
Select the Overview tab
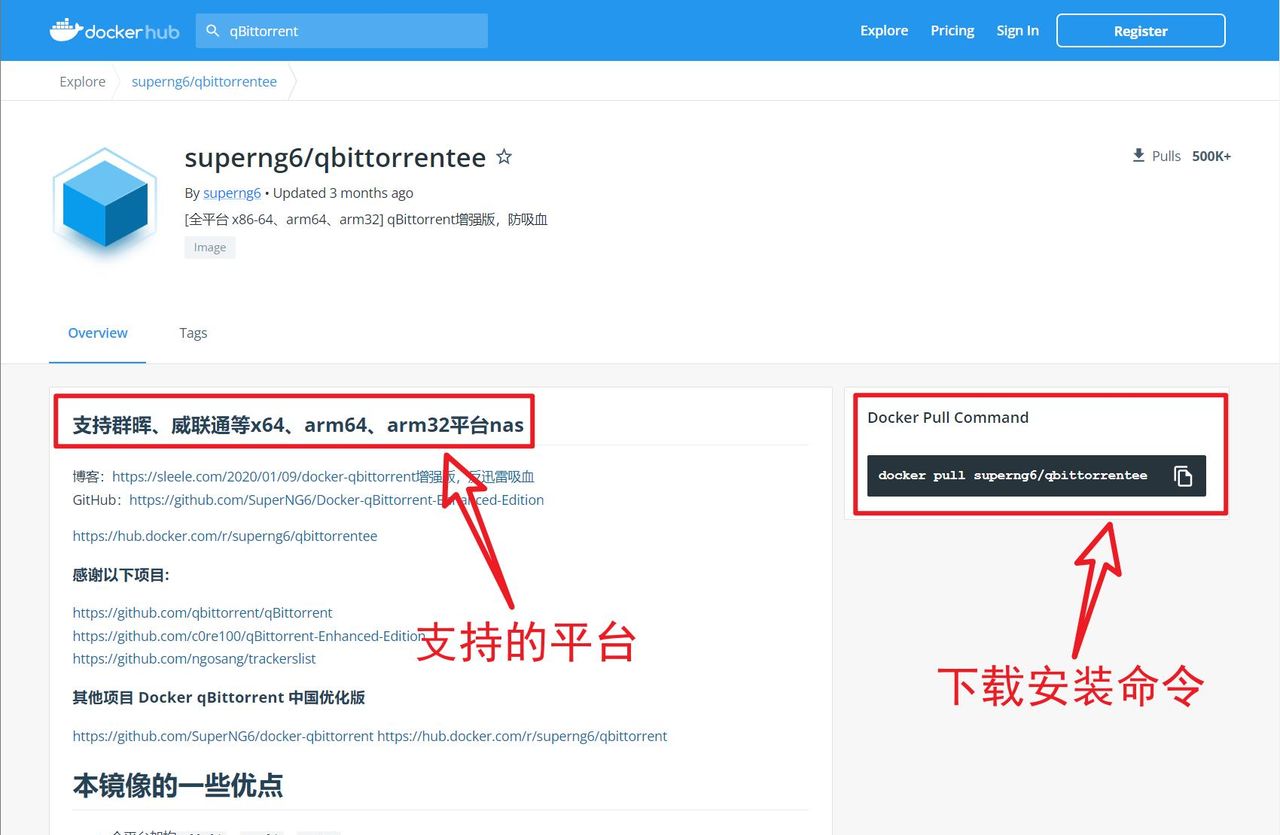tap(98, 333)
